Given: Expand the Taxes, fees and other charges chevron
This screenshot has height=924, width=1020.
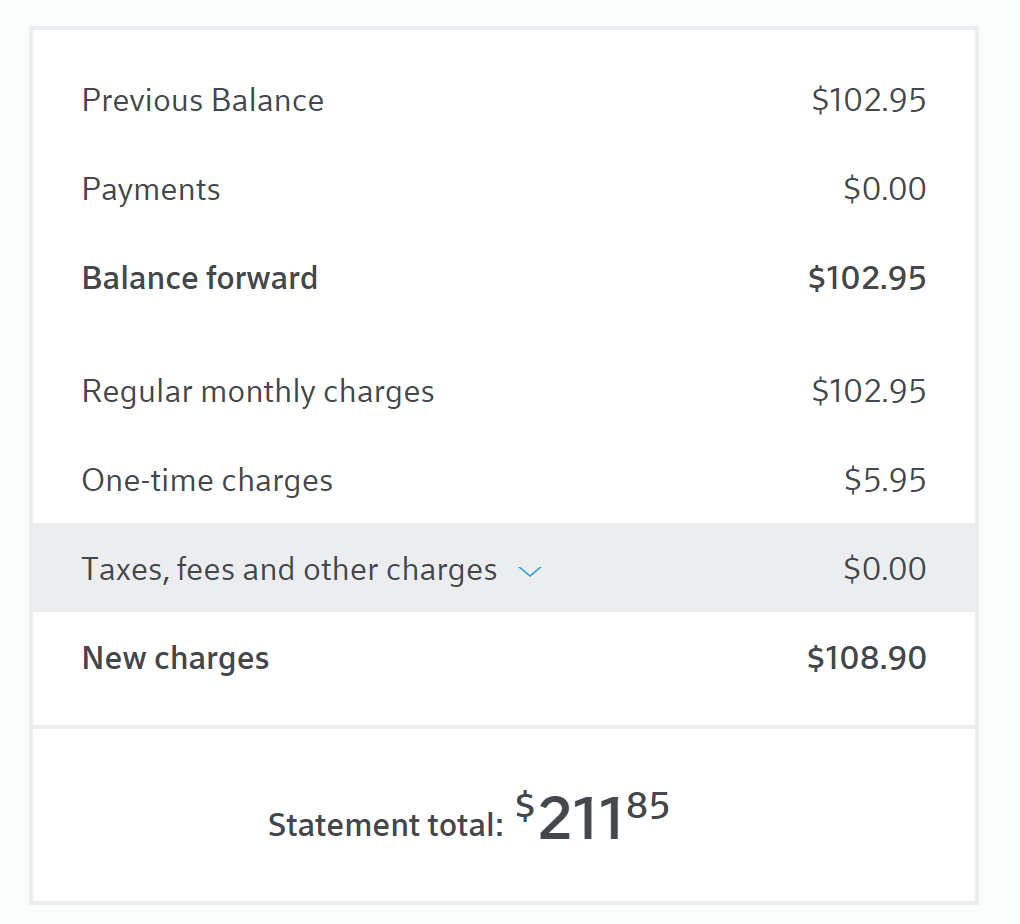Looking at the screenshot, I should (x=530, y=571).
